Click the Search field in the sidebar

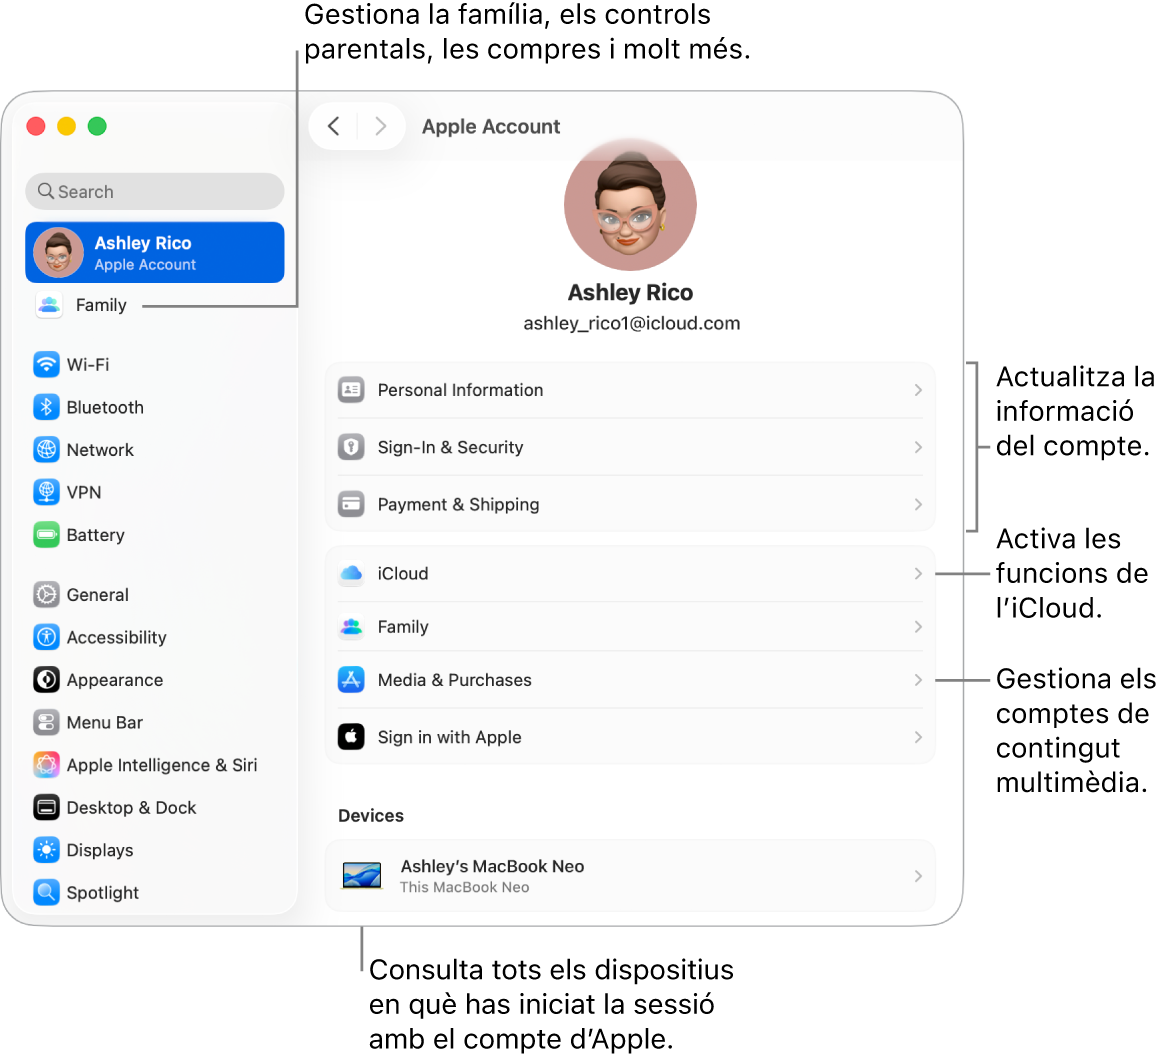(154, 191)
